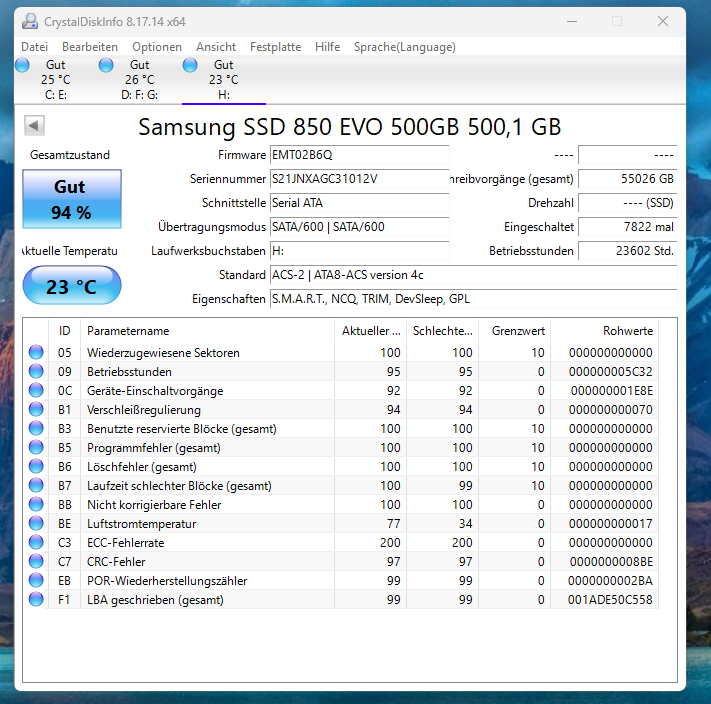The height and width of the screenshot is (704, 711).
Task: Click status orb for Laufzeit schlechter Blöcke row
Action: click(x=36, y=486)
